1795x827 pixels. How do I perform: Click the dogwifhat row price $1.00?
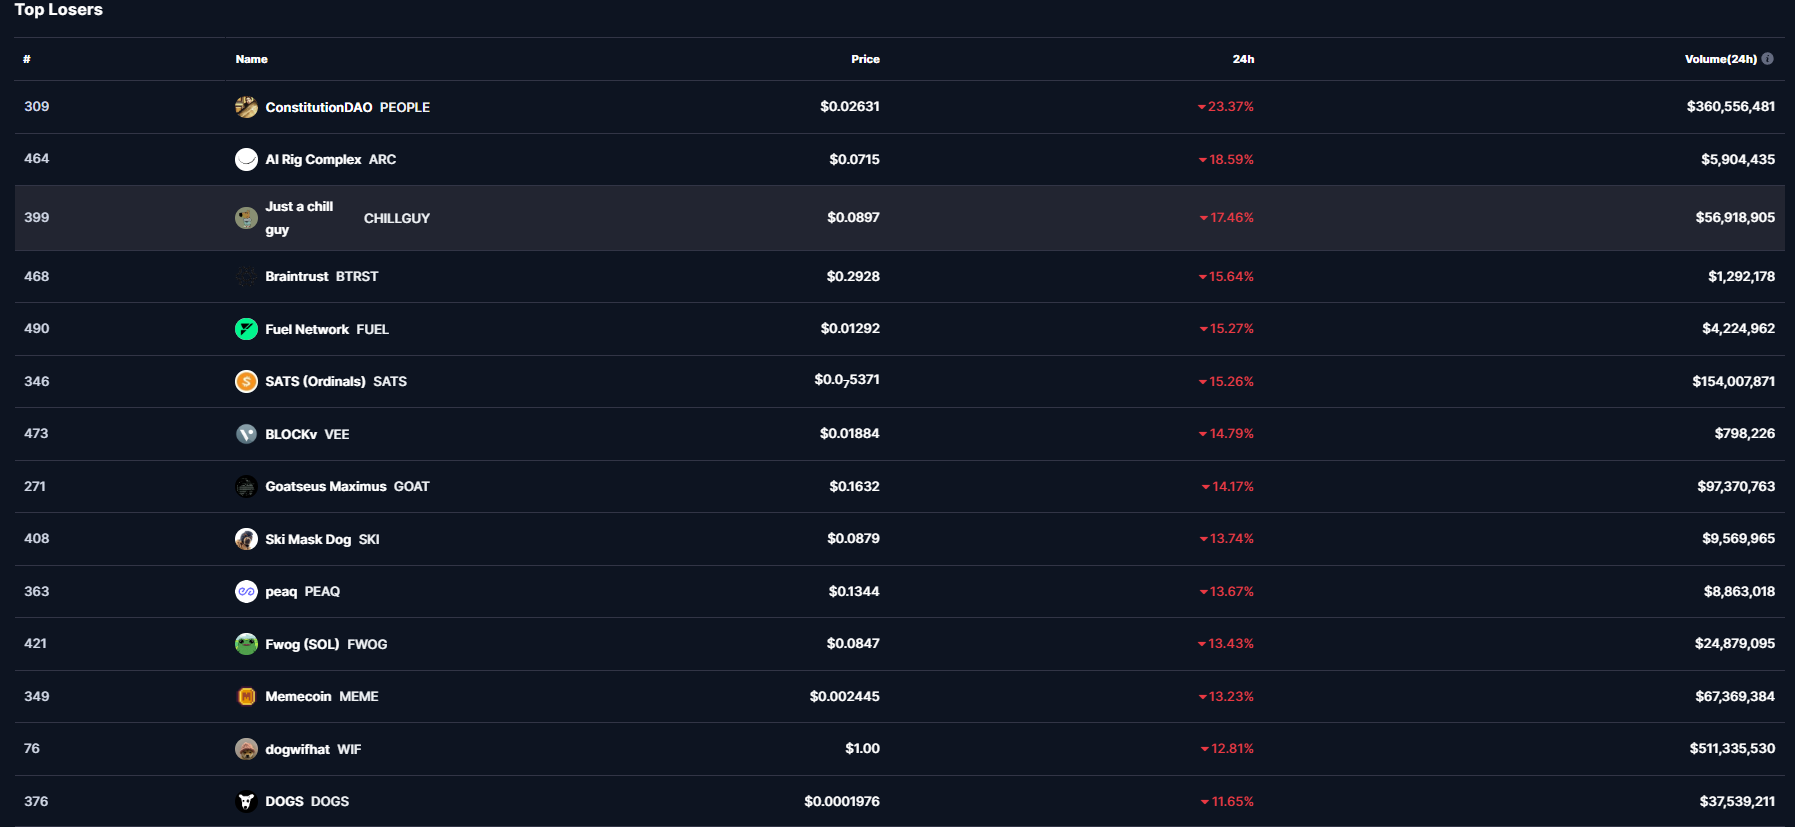tap(862, 748)
